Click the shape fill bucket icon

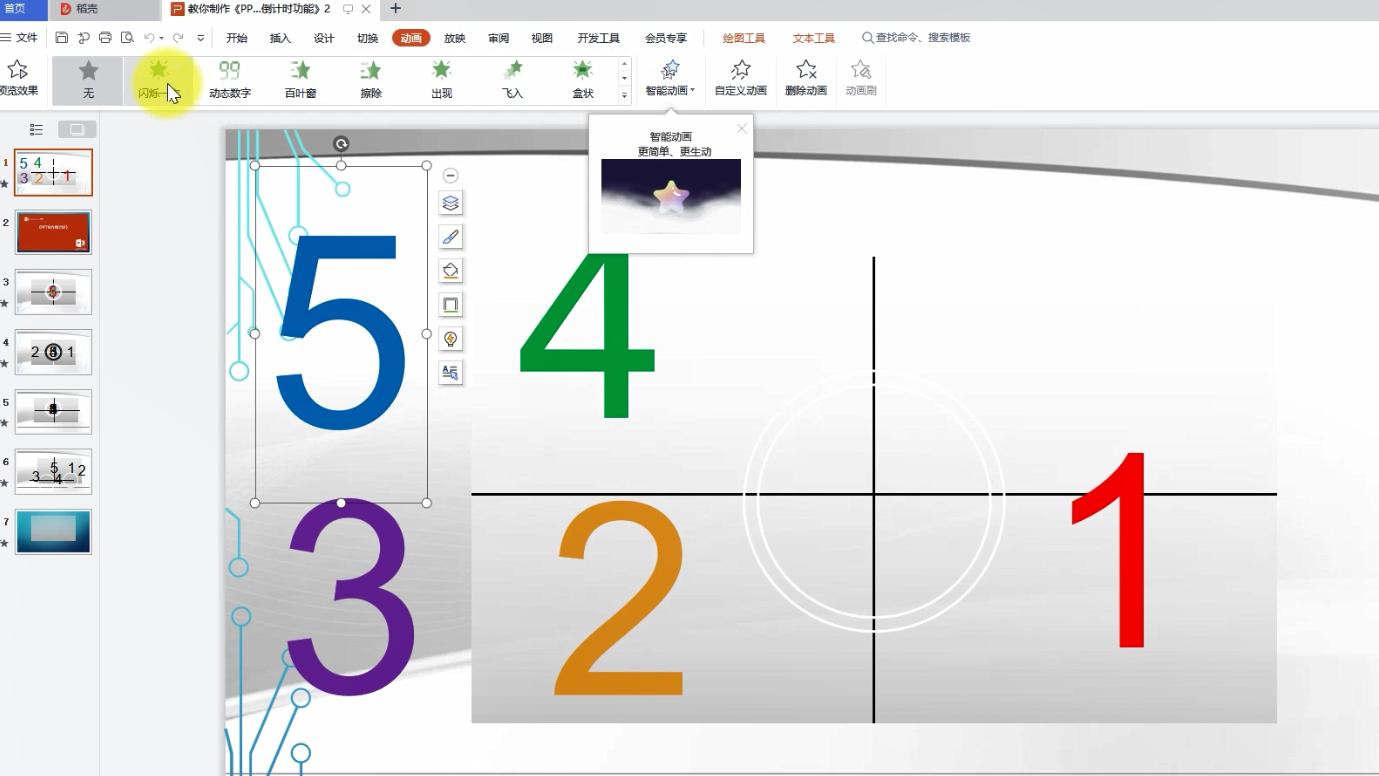[451, 271]
